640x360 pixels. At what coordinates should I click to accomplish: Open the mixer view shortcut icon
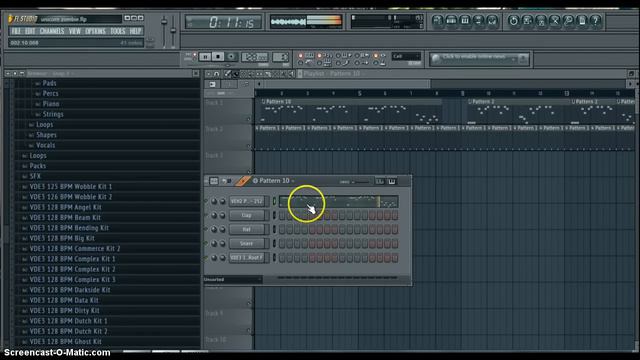click(492, 20)
